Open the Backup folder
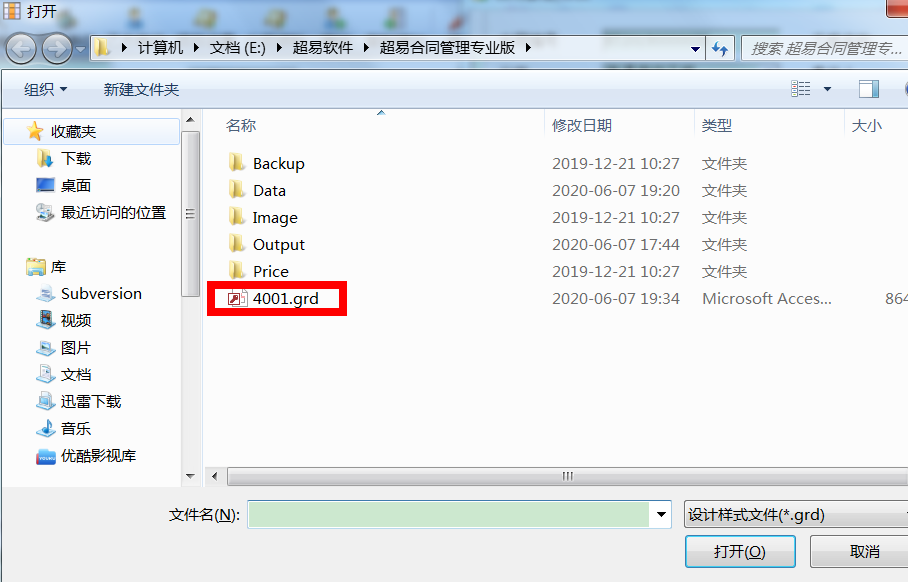The width and height of the screenshot is (908, 582). (279, 164)
